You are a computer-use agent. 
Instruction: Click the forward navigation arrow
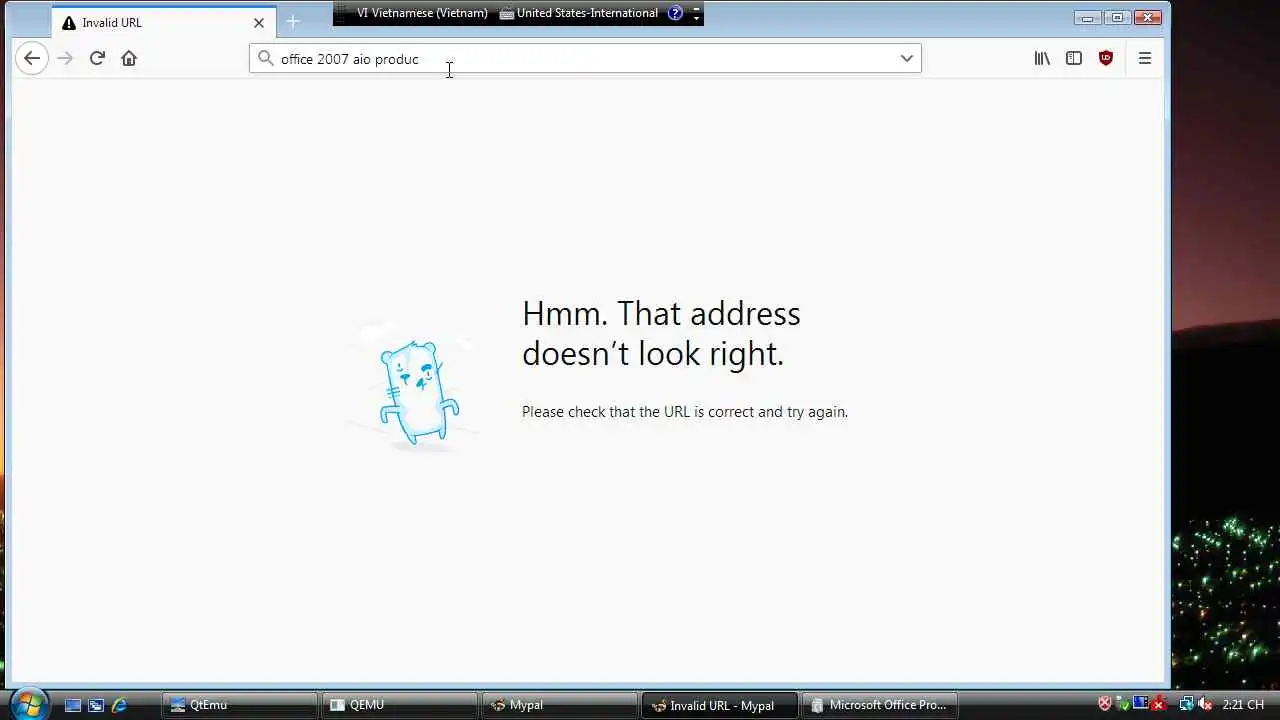[x=65, y=58]
